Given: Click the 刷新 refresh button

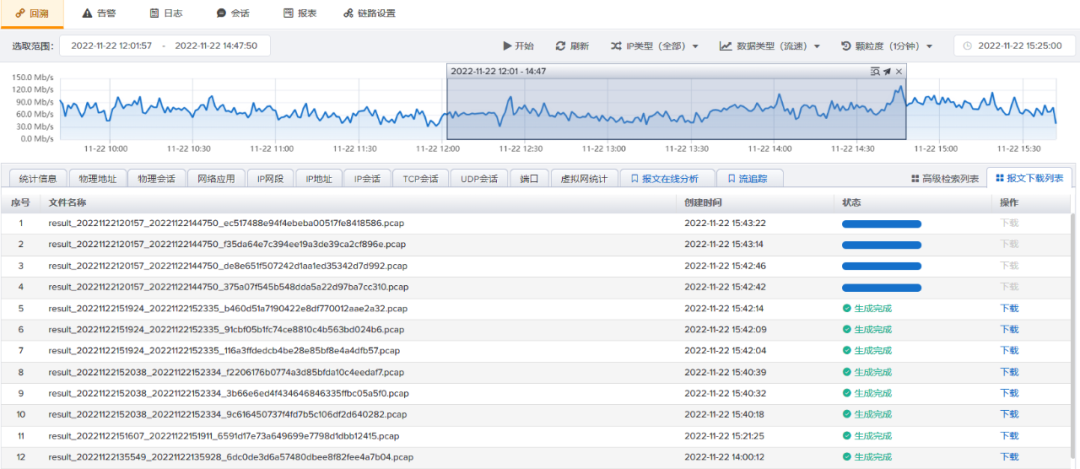Looking at the screenshot, I should (x=572, y=46).
